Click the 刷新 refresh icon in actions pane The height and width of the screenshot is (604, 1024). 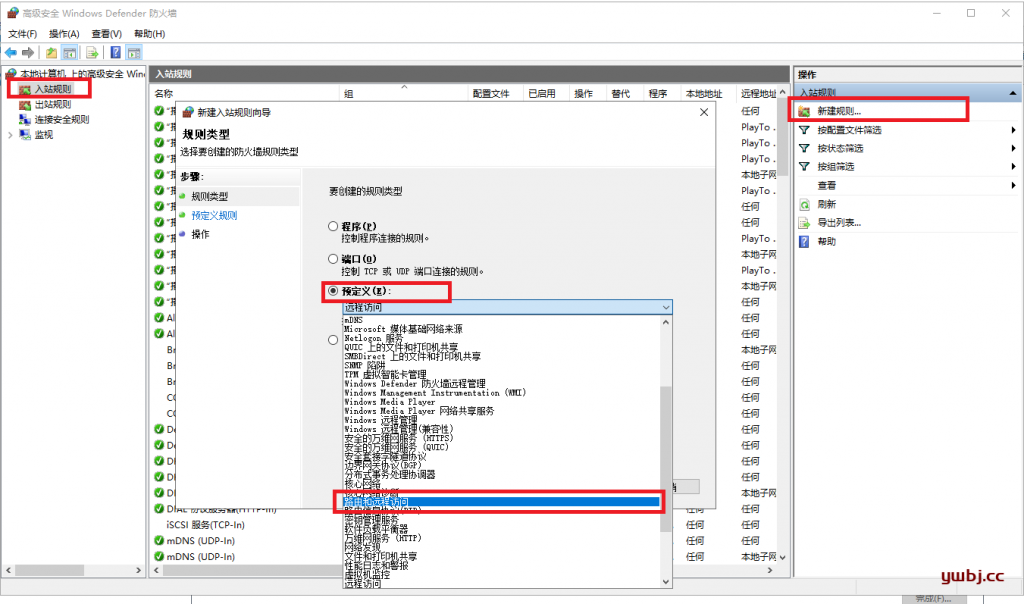(804, 204)
